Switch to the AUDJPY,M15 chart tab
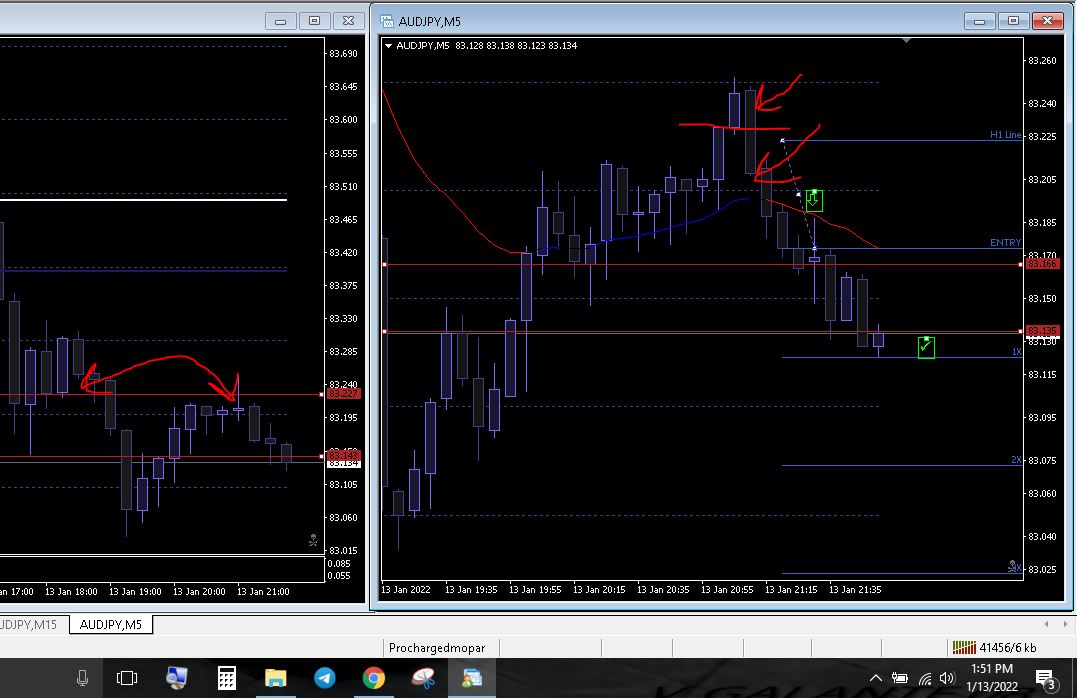 (29, 624)
